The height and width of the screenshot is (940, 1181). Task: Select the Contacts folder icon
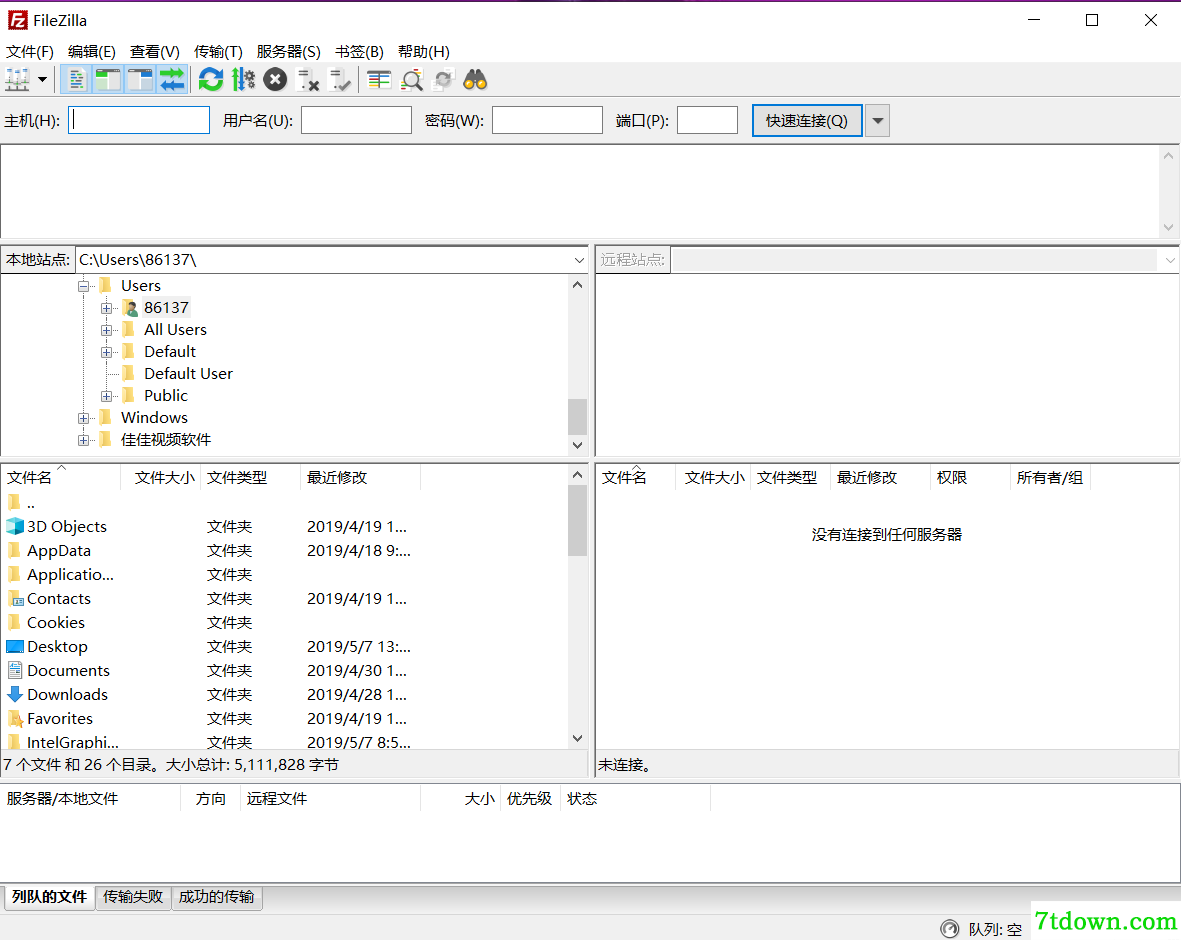(x=15, y=598)
